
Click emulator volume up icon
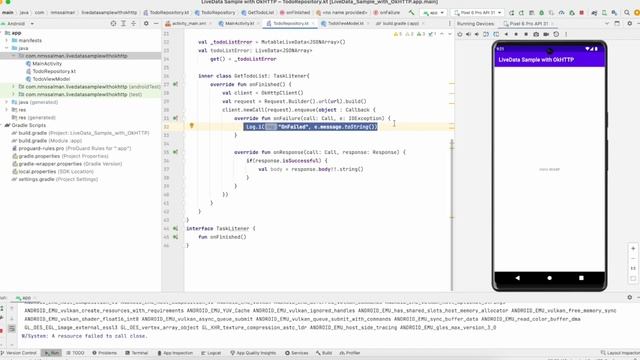click(x=468, y=34)
